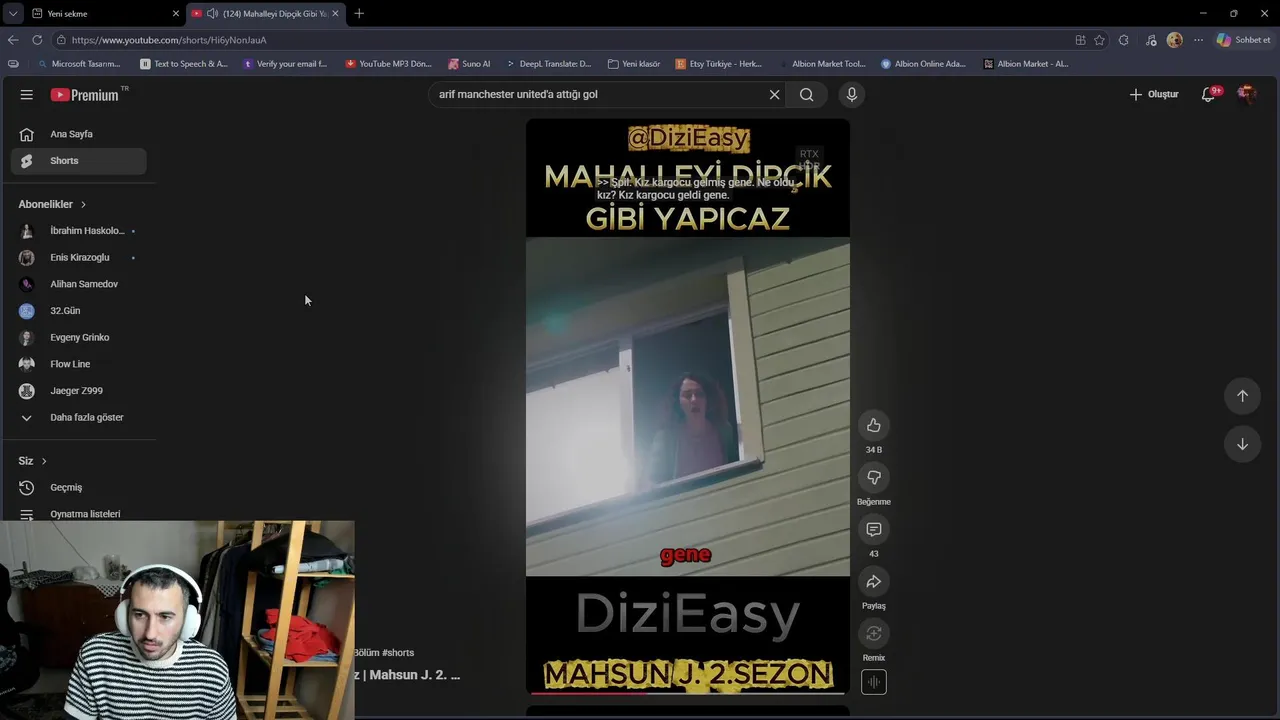1280x720 pixels.
Task: Open browser settings three-dots menu
Action: point(1198,40)
